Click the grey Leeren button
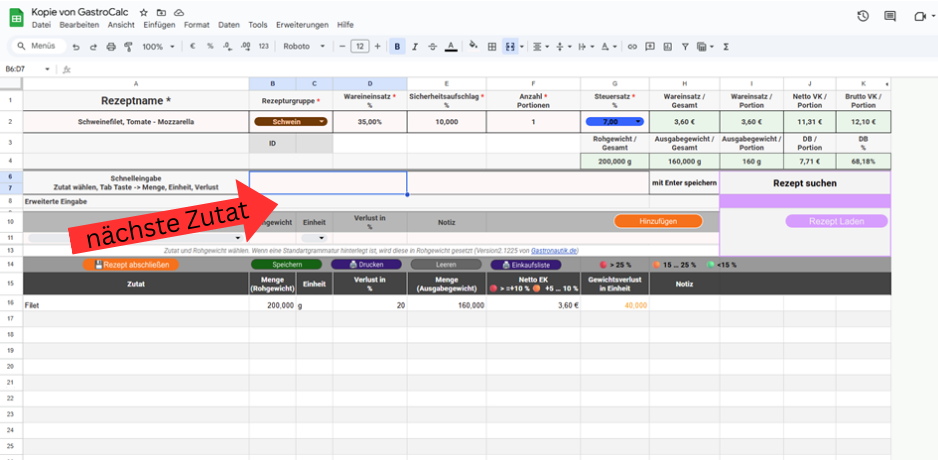This screenshot has height=460, width=938. (x=445, y=264)
